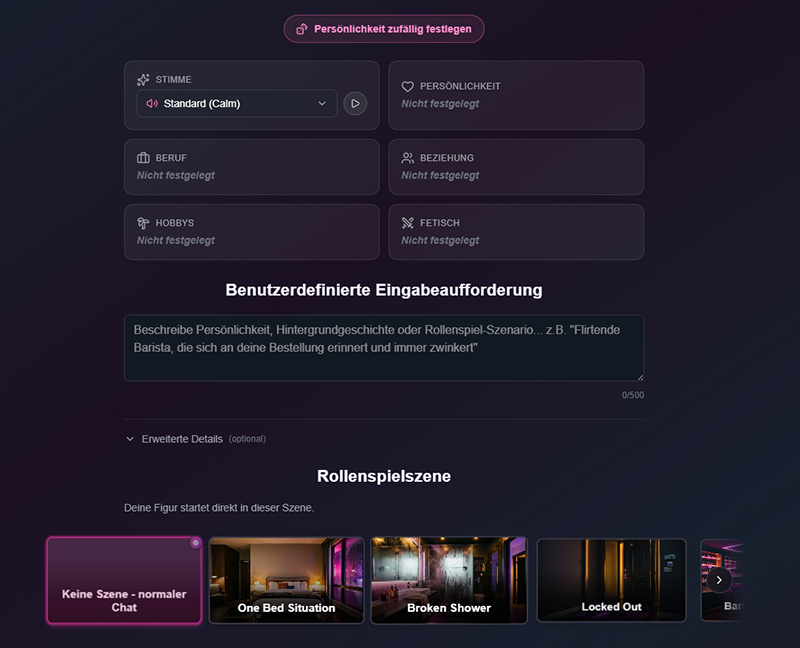The image size is (800, 648).
Task: Click the heart icon beside PERSÖNLICHKEIT
Action: click(x=408, y=86)
